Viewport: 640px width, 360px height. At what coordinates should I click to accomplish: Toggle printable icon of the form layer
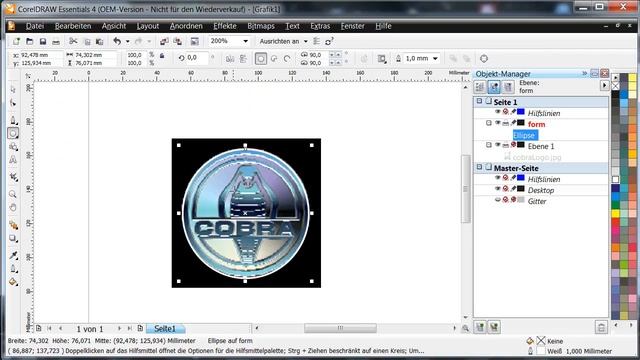click(x=506, y=123)
